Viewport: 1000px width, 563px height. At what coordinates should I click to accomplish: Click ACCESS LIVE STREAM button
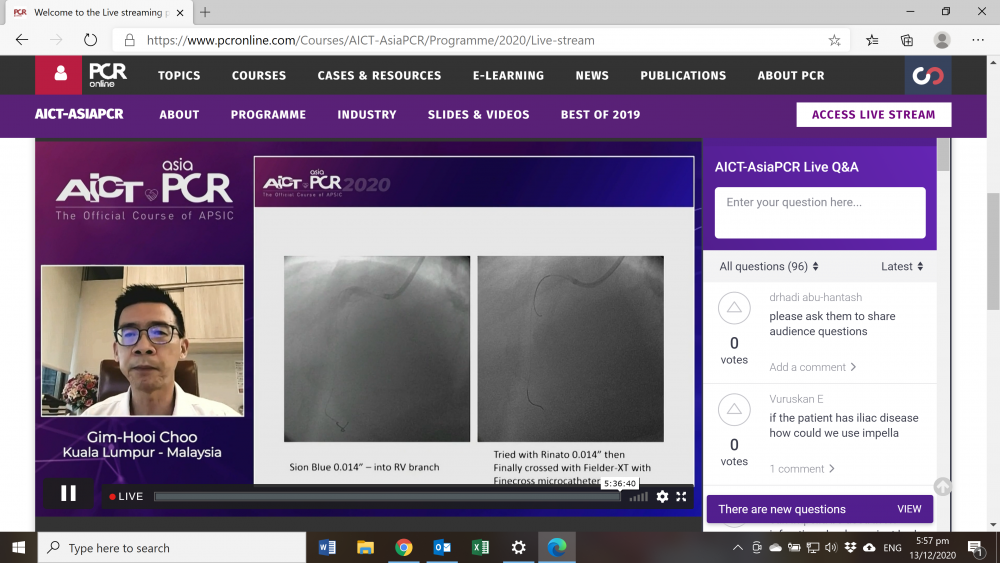[x=874, y=115]
